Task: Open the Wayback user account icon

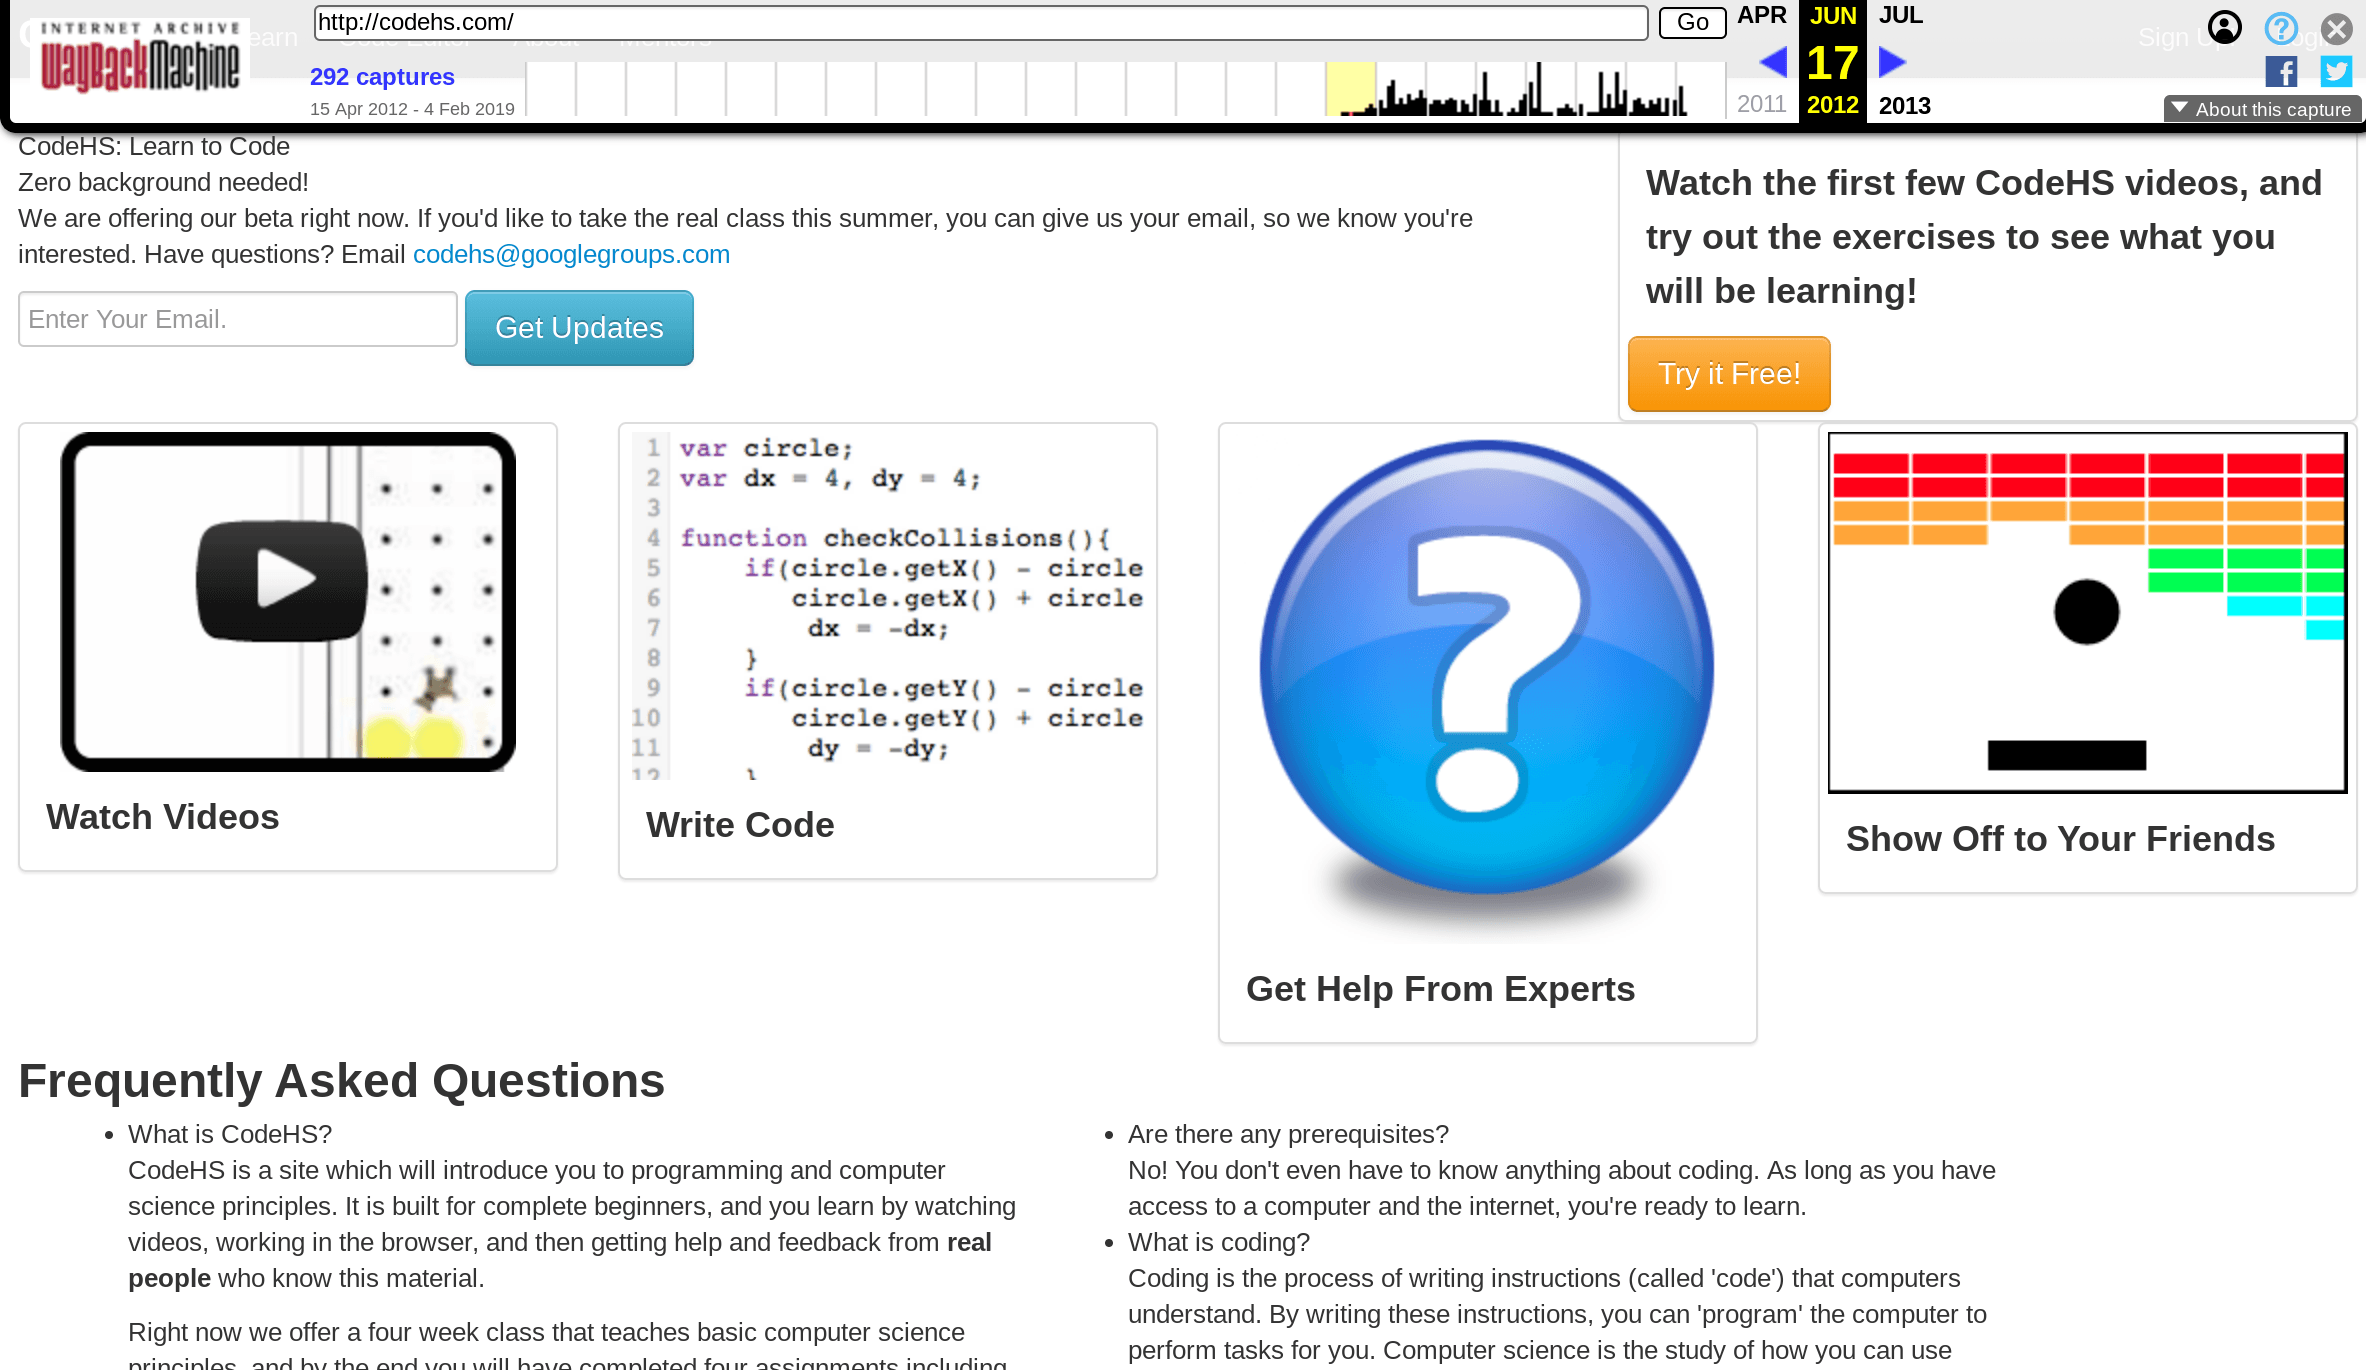Action: [2224, 27]
